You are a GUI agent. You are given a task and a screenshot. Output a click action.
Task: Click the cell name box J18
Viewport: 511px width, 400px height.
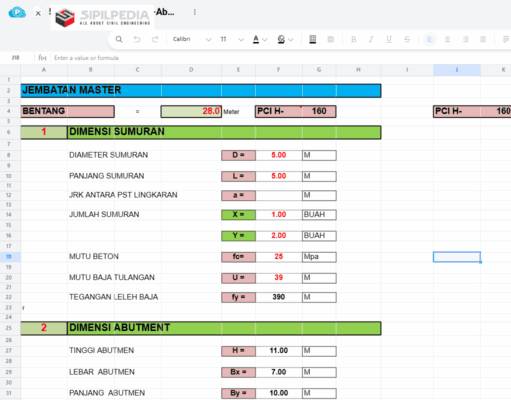[16, 58]
